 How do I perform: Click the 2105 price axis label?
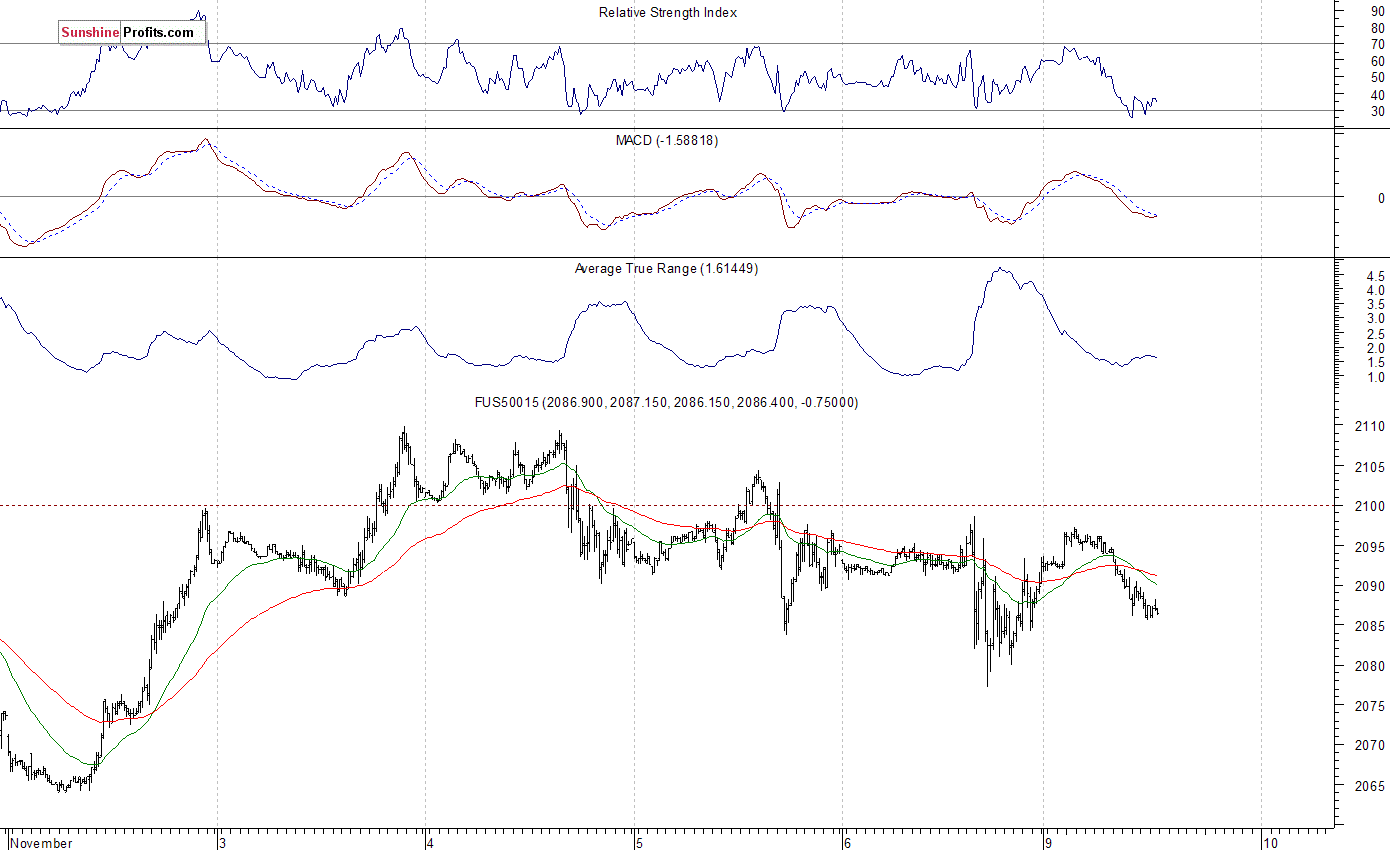click(1370, 467)
